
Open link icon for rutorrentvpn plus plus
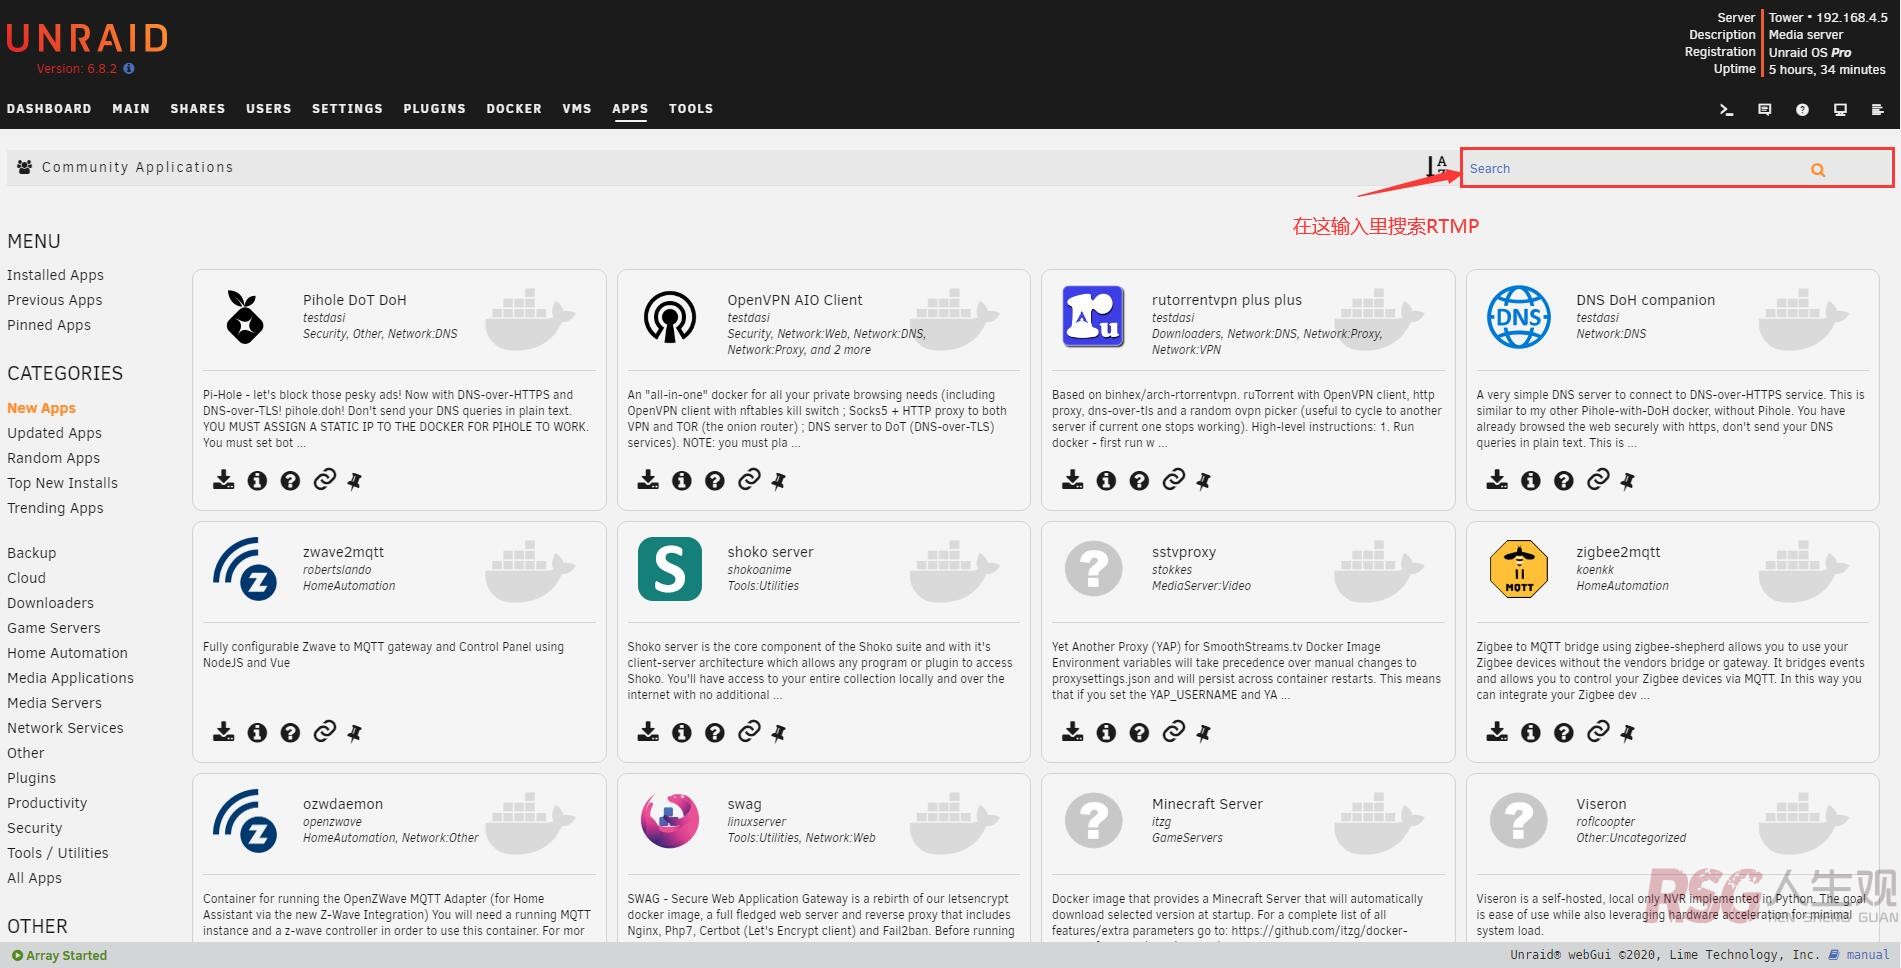pyautogui.click(x=1173, y=480)
